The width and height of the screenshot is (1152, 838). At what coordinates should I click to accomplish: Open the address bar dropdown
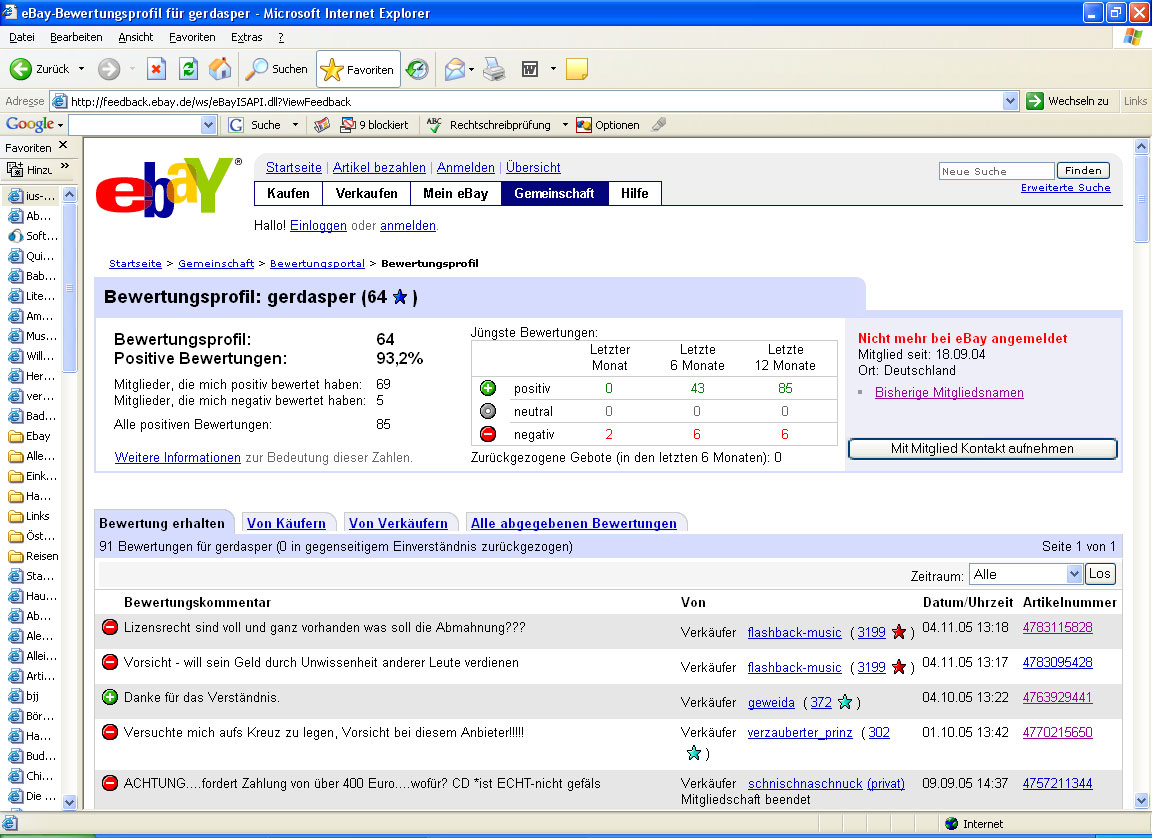1010,101
